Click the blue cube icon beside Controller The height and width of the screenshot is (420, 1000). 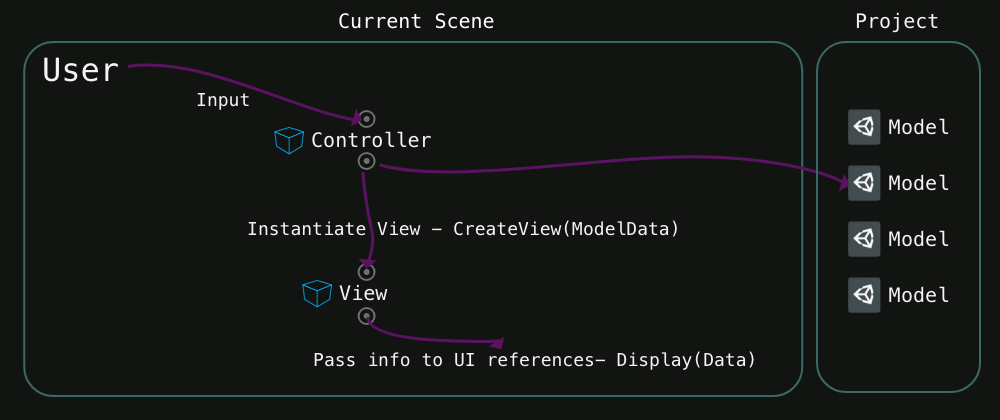pos(288,141)
